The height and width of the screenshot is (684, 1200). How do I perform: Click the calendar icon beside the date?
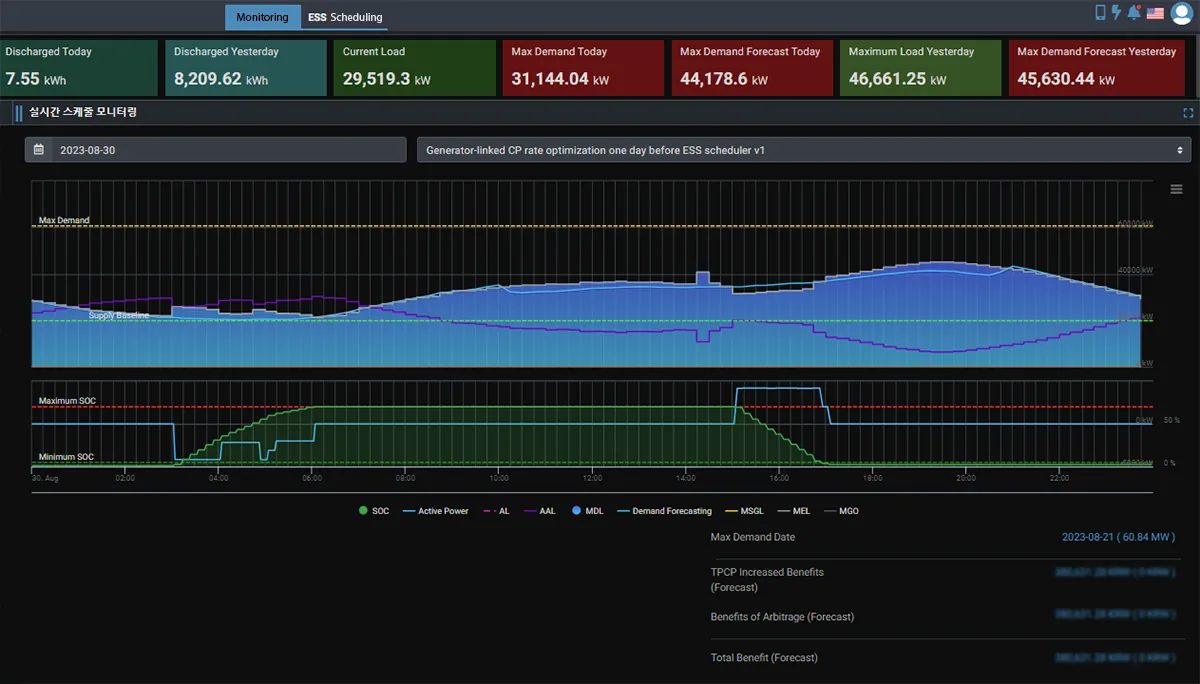click(39, 150)
